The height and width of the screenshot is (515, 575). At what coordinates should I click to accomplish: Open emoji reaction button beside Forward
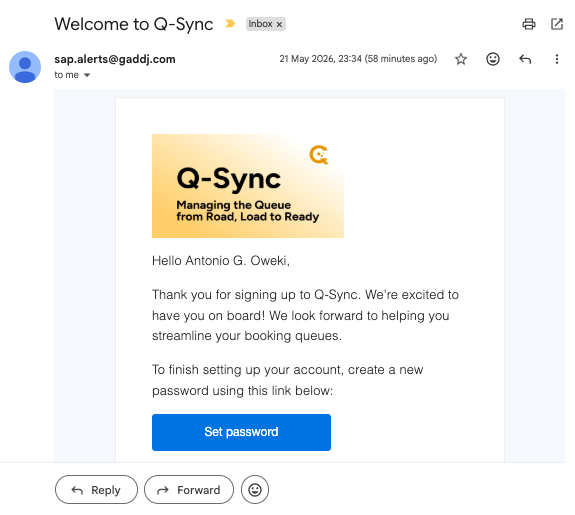pyautogui.click(x=255, y=490)
